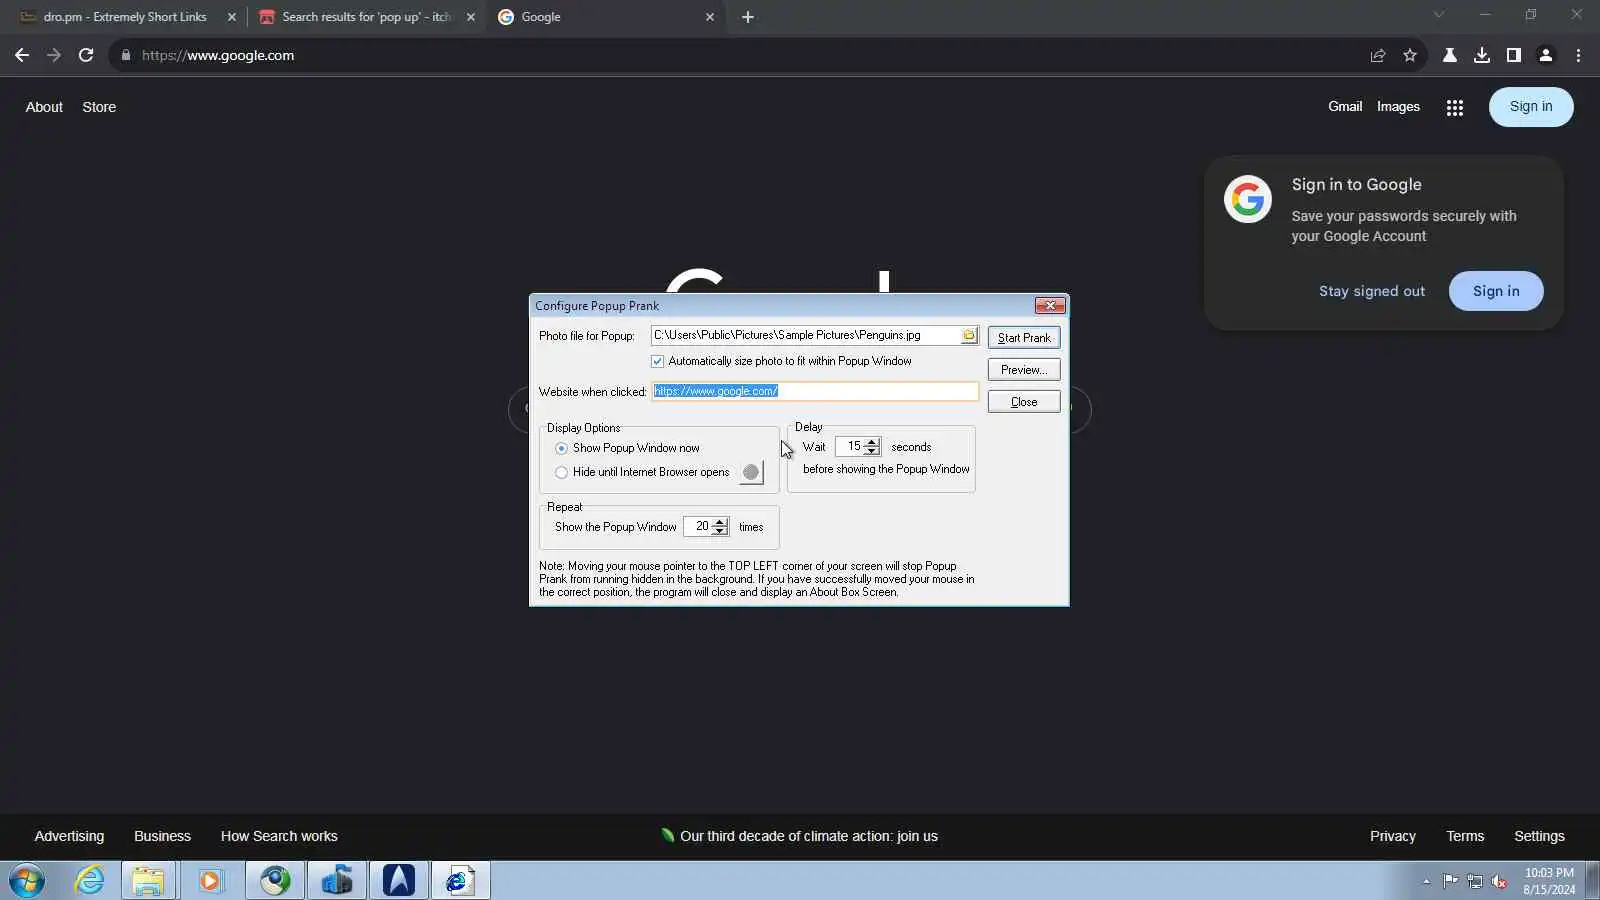Open Windows Explorer from the taskbar
Image resolution: width=1600 pixels, height=900 pixels.
click(x=148, y=881)
